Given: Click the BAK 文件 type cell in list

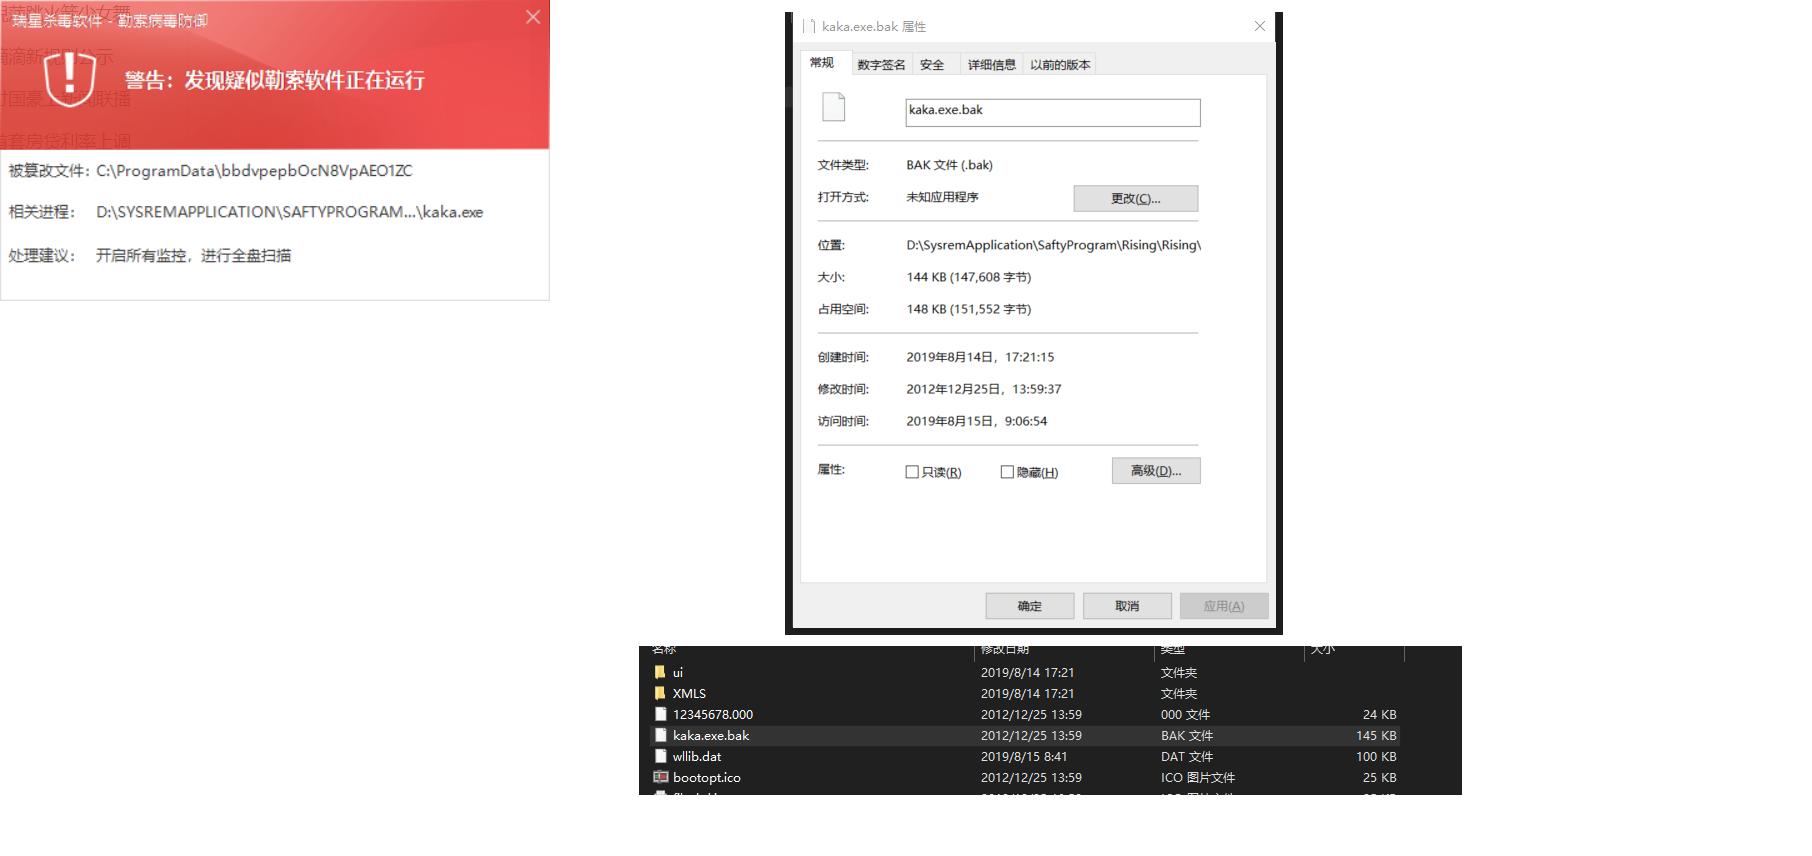Looking at the screenshot, I should [1187, 735].
